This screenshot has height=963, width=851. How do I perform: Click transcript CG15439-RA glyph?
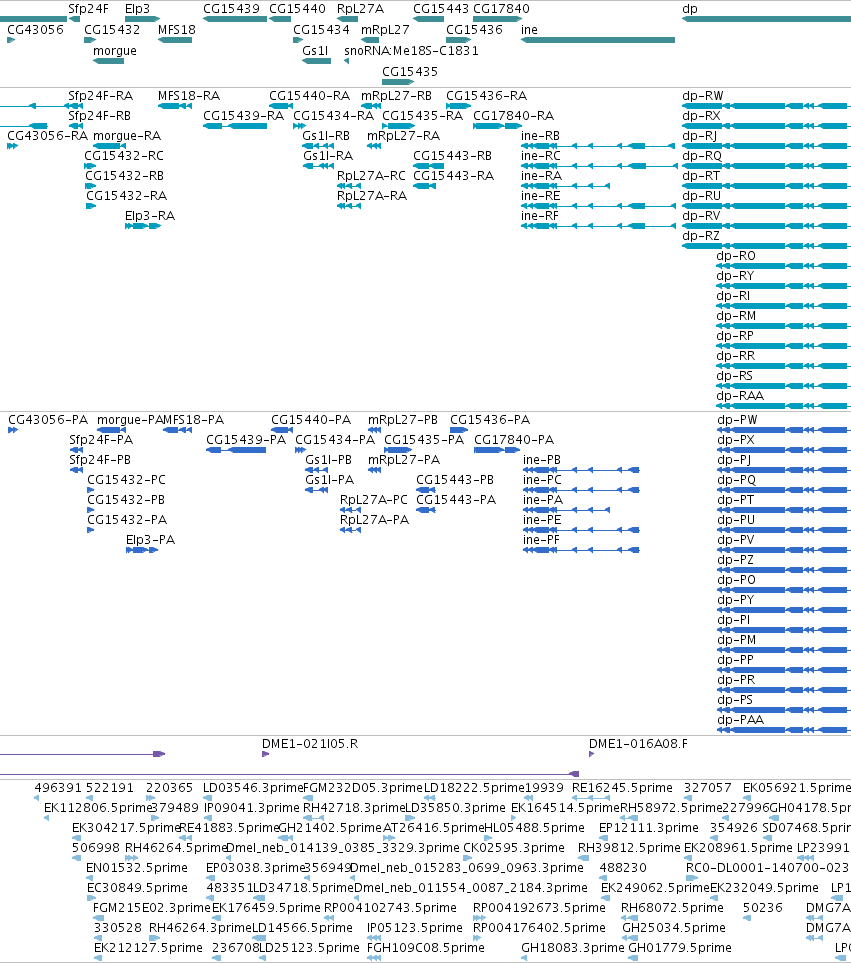(x=235, y=126)
